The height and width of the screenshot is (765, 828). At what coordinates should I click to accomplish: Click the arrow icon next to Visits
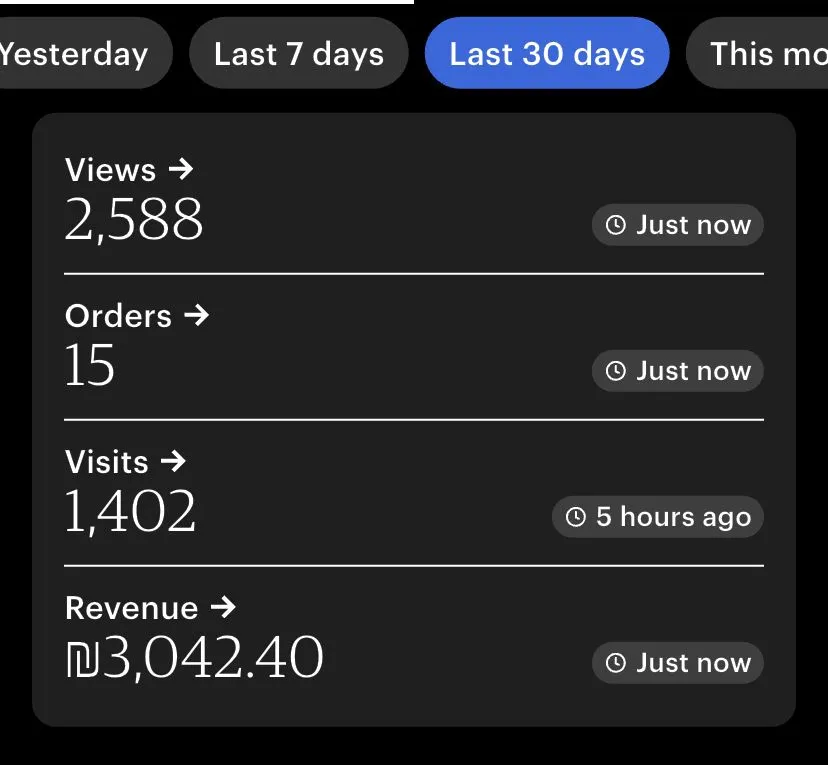click(173, 461)
